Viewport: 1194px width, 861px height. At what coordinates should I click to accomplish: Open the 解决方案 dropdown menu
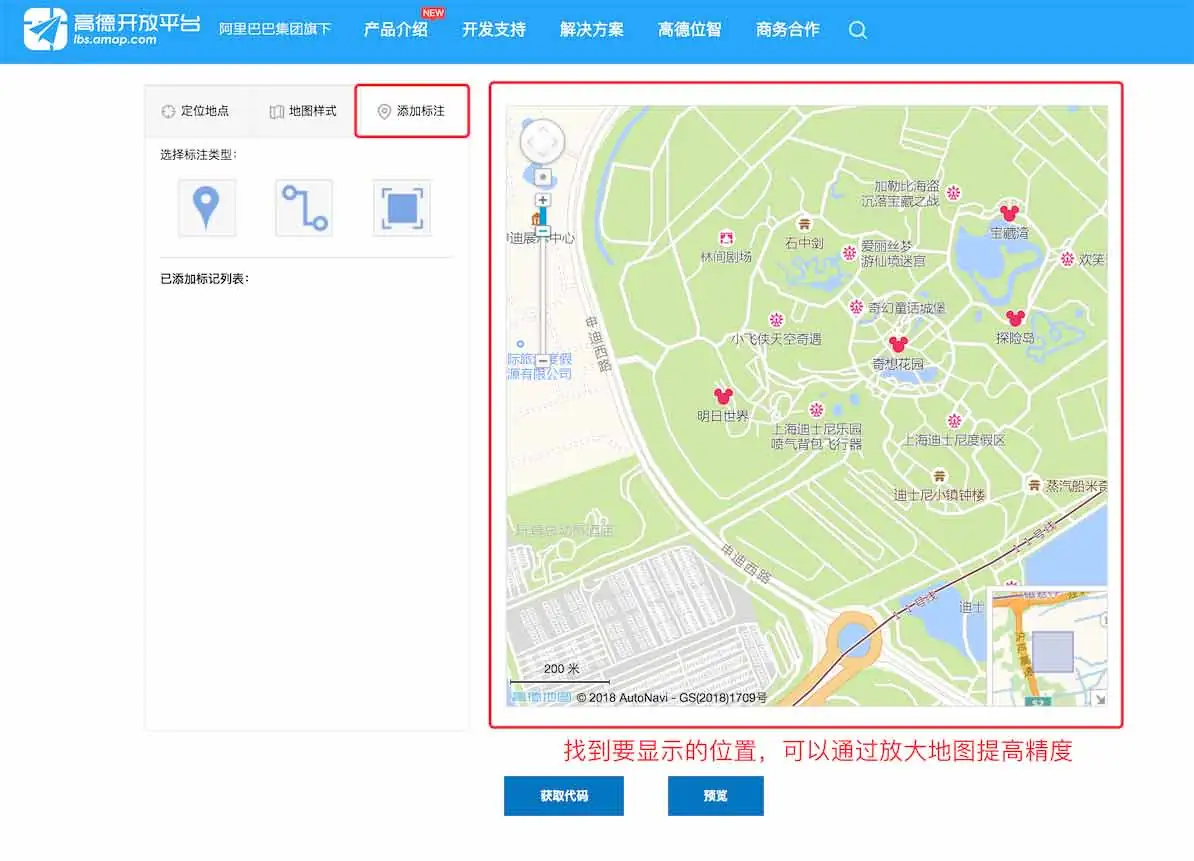click(x=592, y=30)
